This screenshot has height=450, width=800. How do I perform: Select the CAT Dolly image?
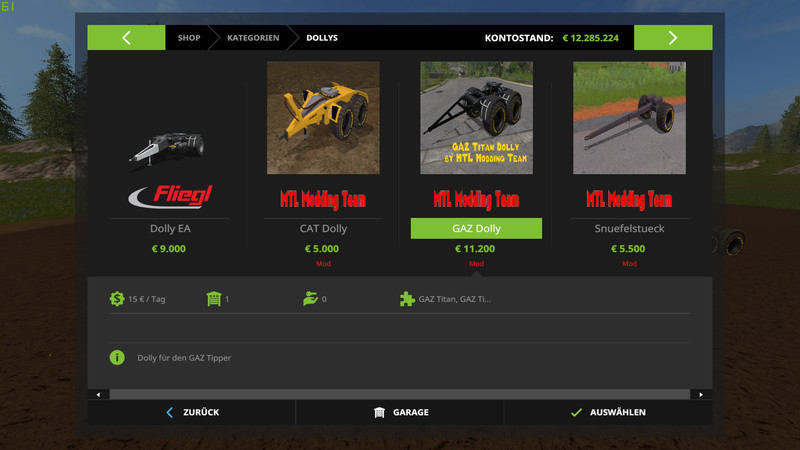click(322, 118)
